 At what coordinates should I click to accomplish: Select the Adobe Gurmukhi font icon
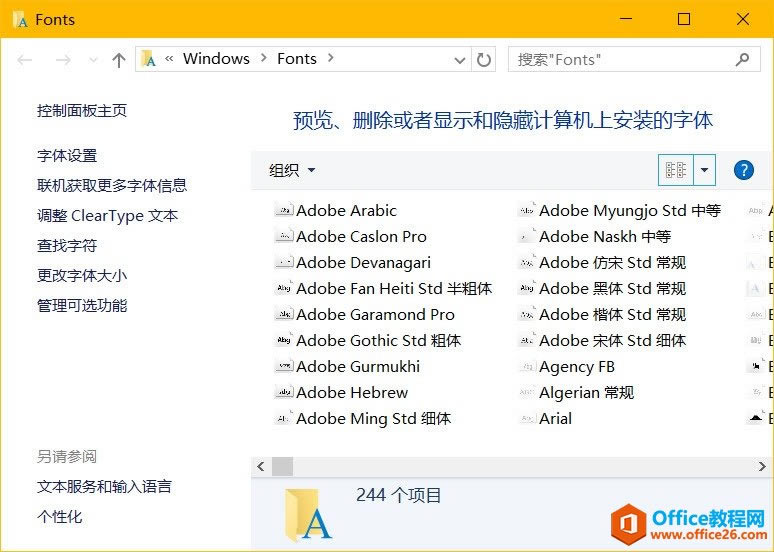tap(284, 366)
